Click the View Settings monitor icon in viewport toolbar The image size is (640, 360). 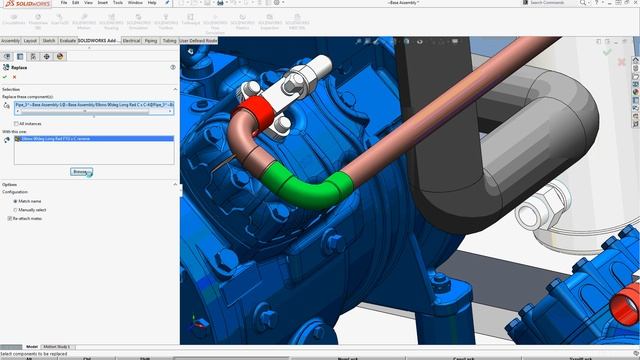click(455, 41)
